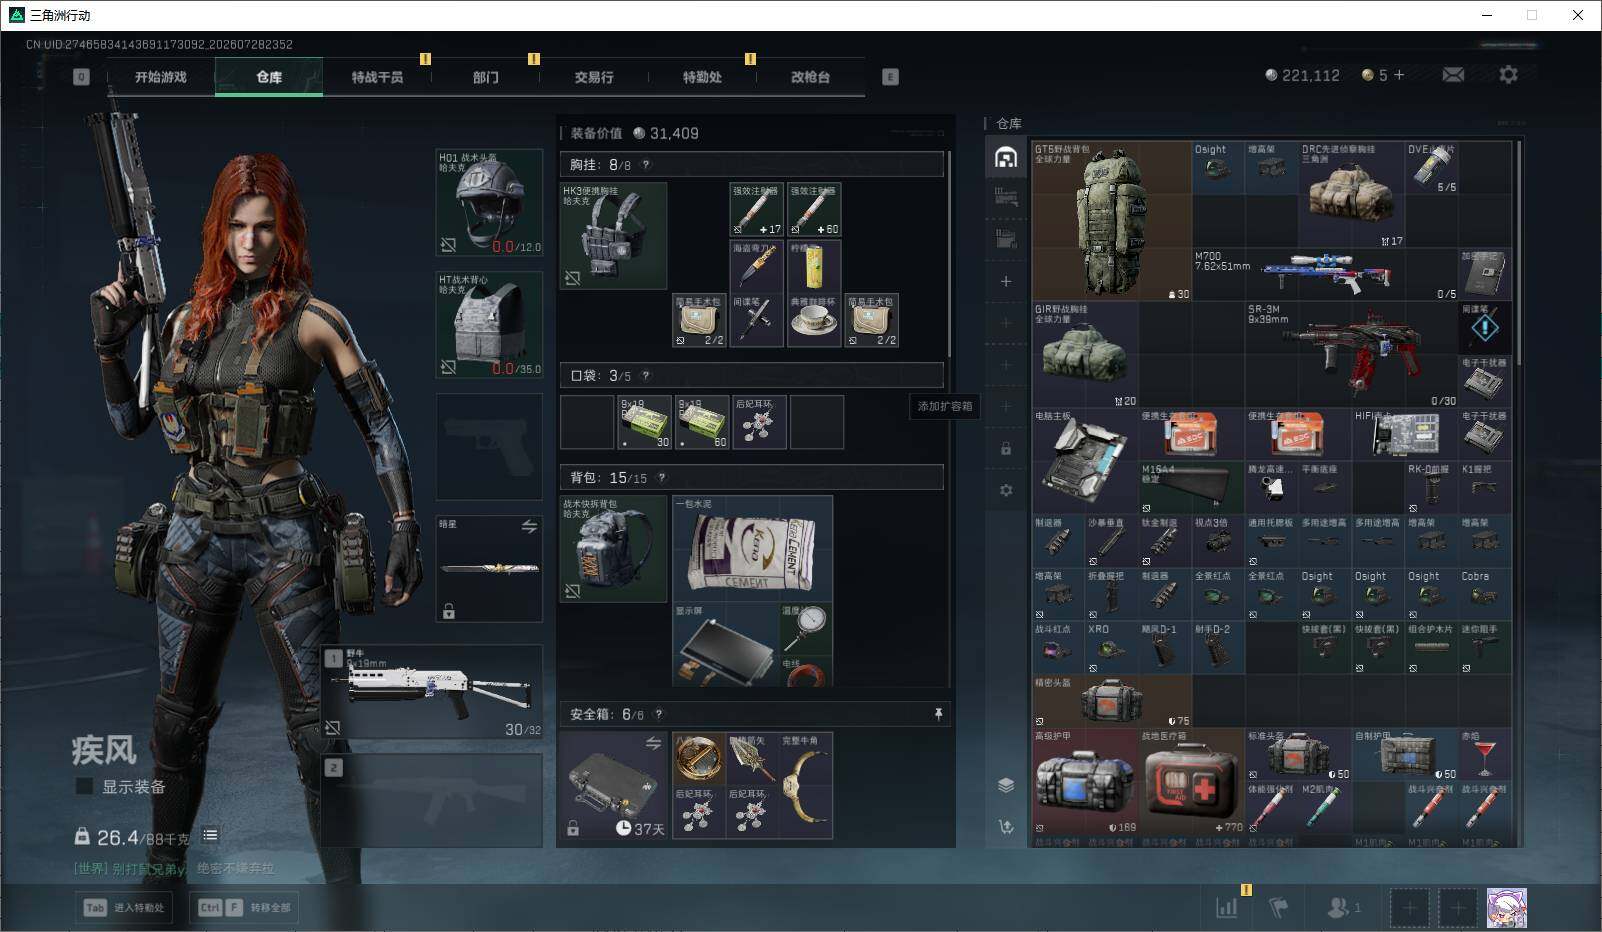Select the 海盗弯刀 in the chest rig
The image size is (1602, 932).
click(757, 265)
